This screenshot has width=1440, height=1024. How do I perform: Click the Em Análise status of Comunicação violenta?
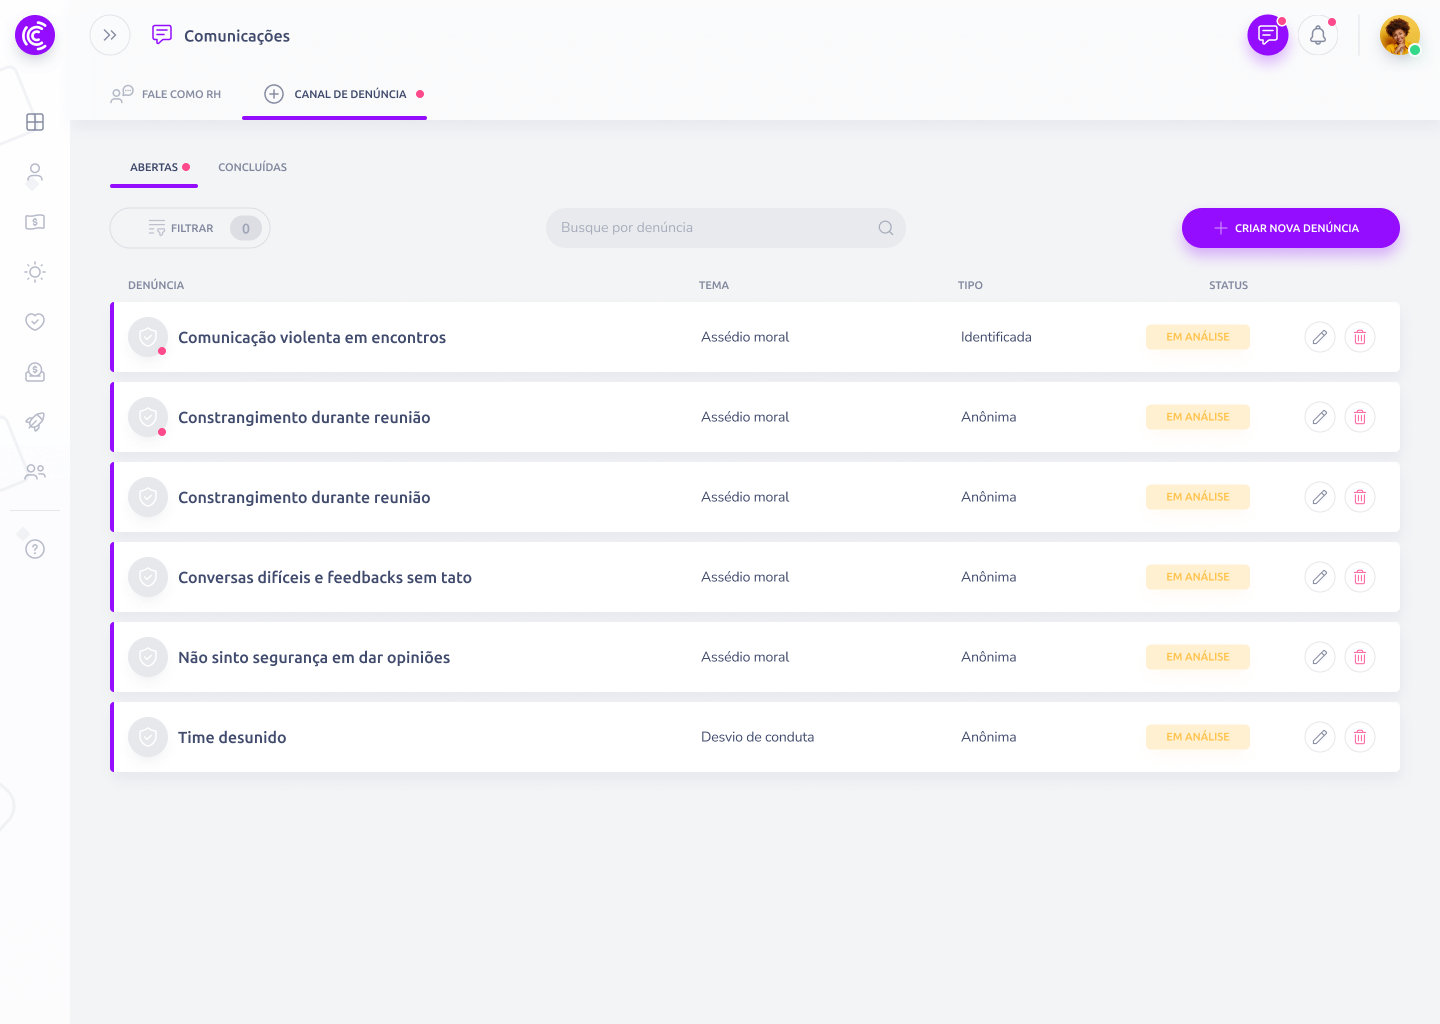[1197, 337]
